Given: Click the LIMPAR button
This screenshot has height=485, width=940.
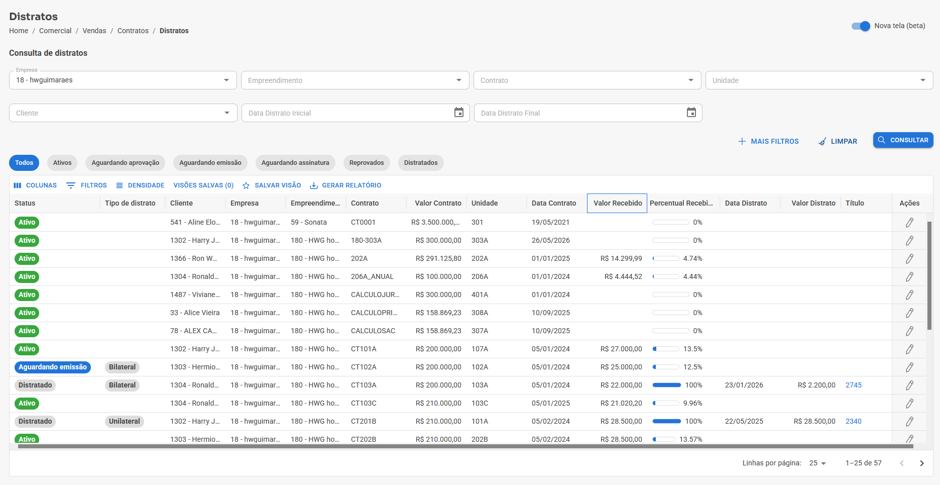Looking at the screenshot, I should (837, 141).
